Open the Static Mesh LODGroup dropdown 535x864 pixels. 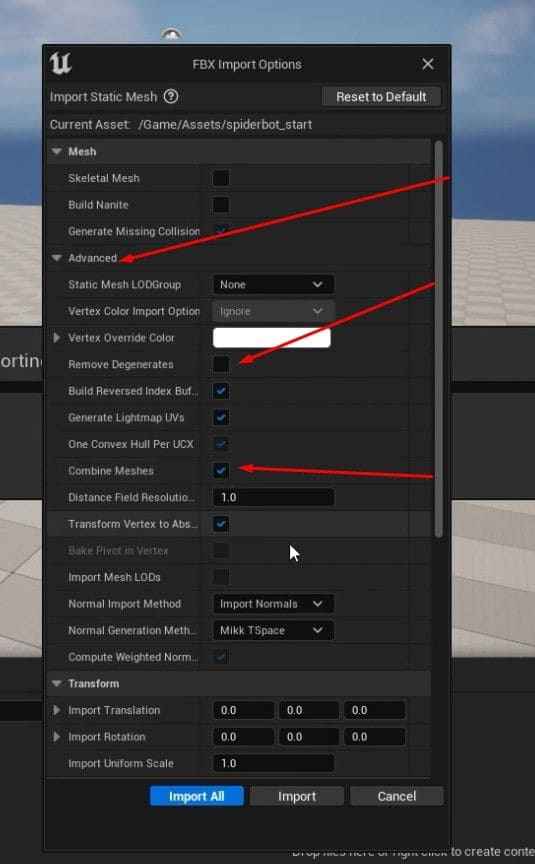pos(273,284)
